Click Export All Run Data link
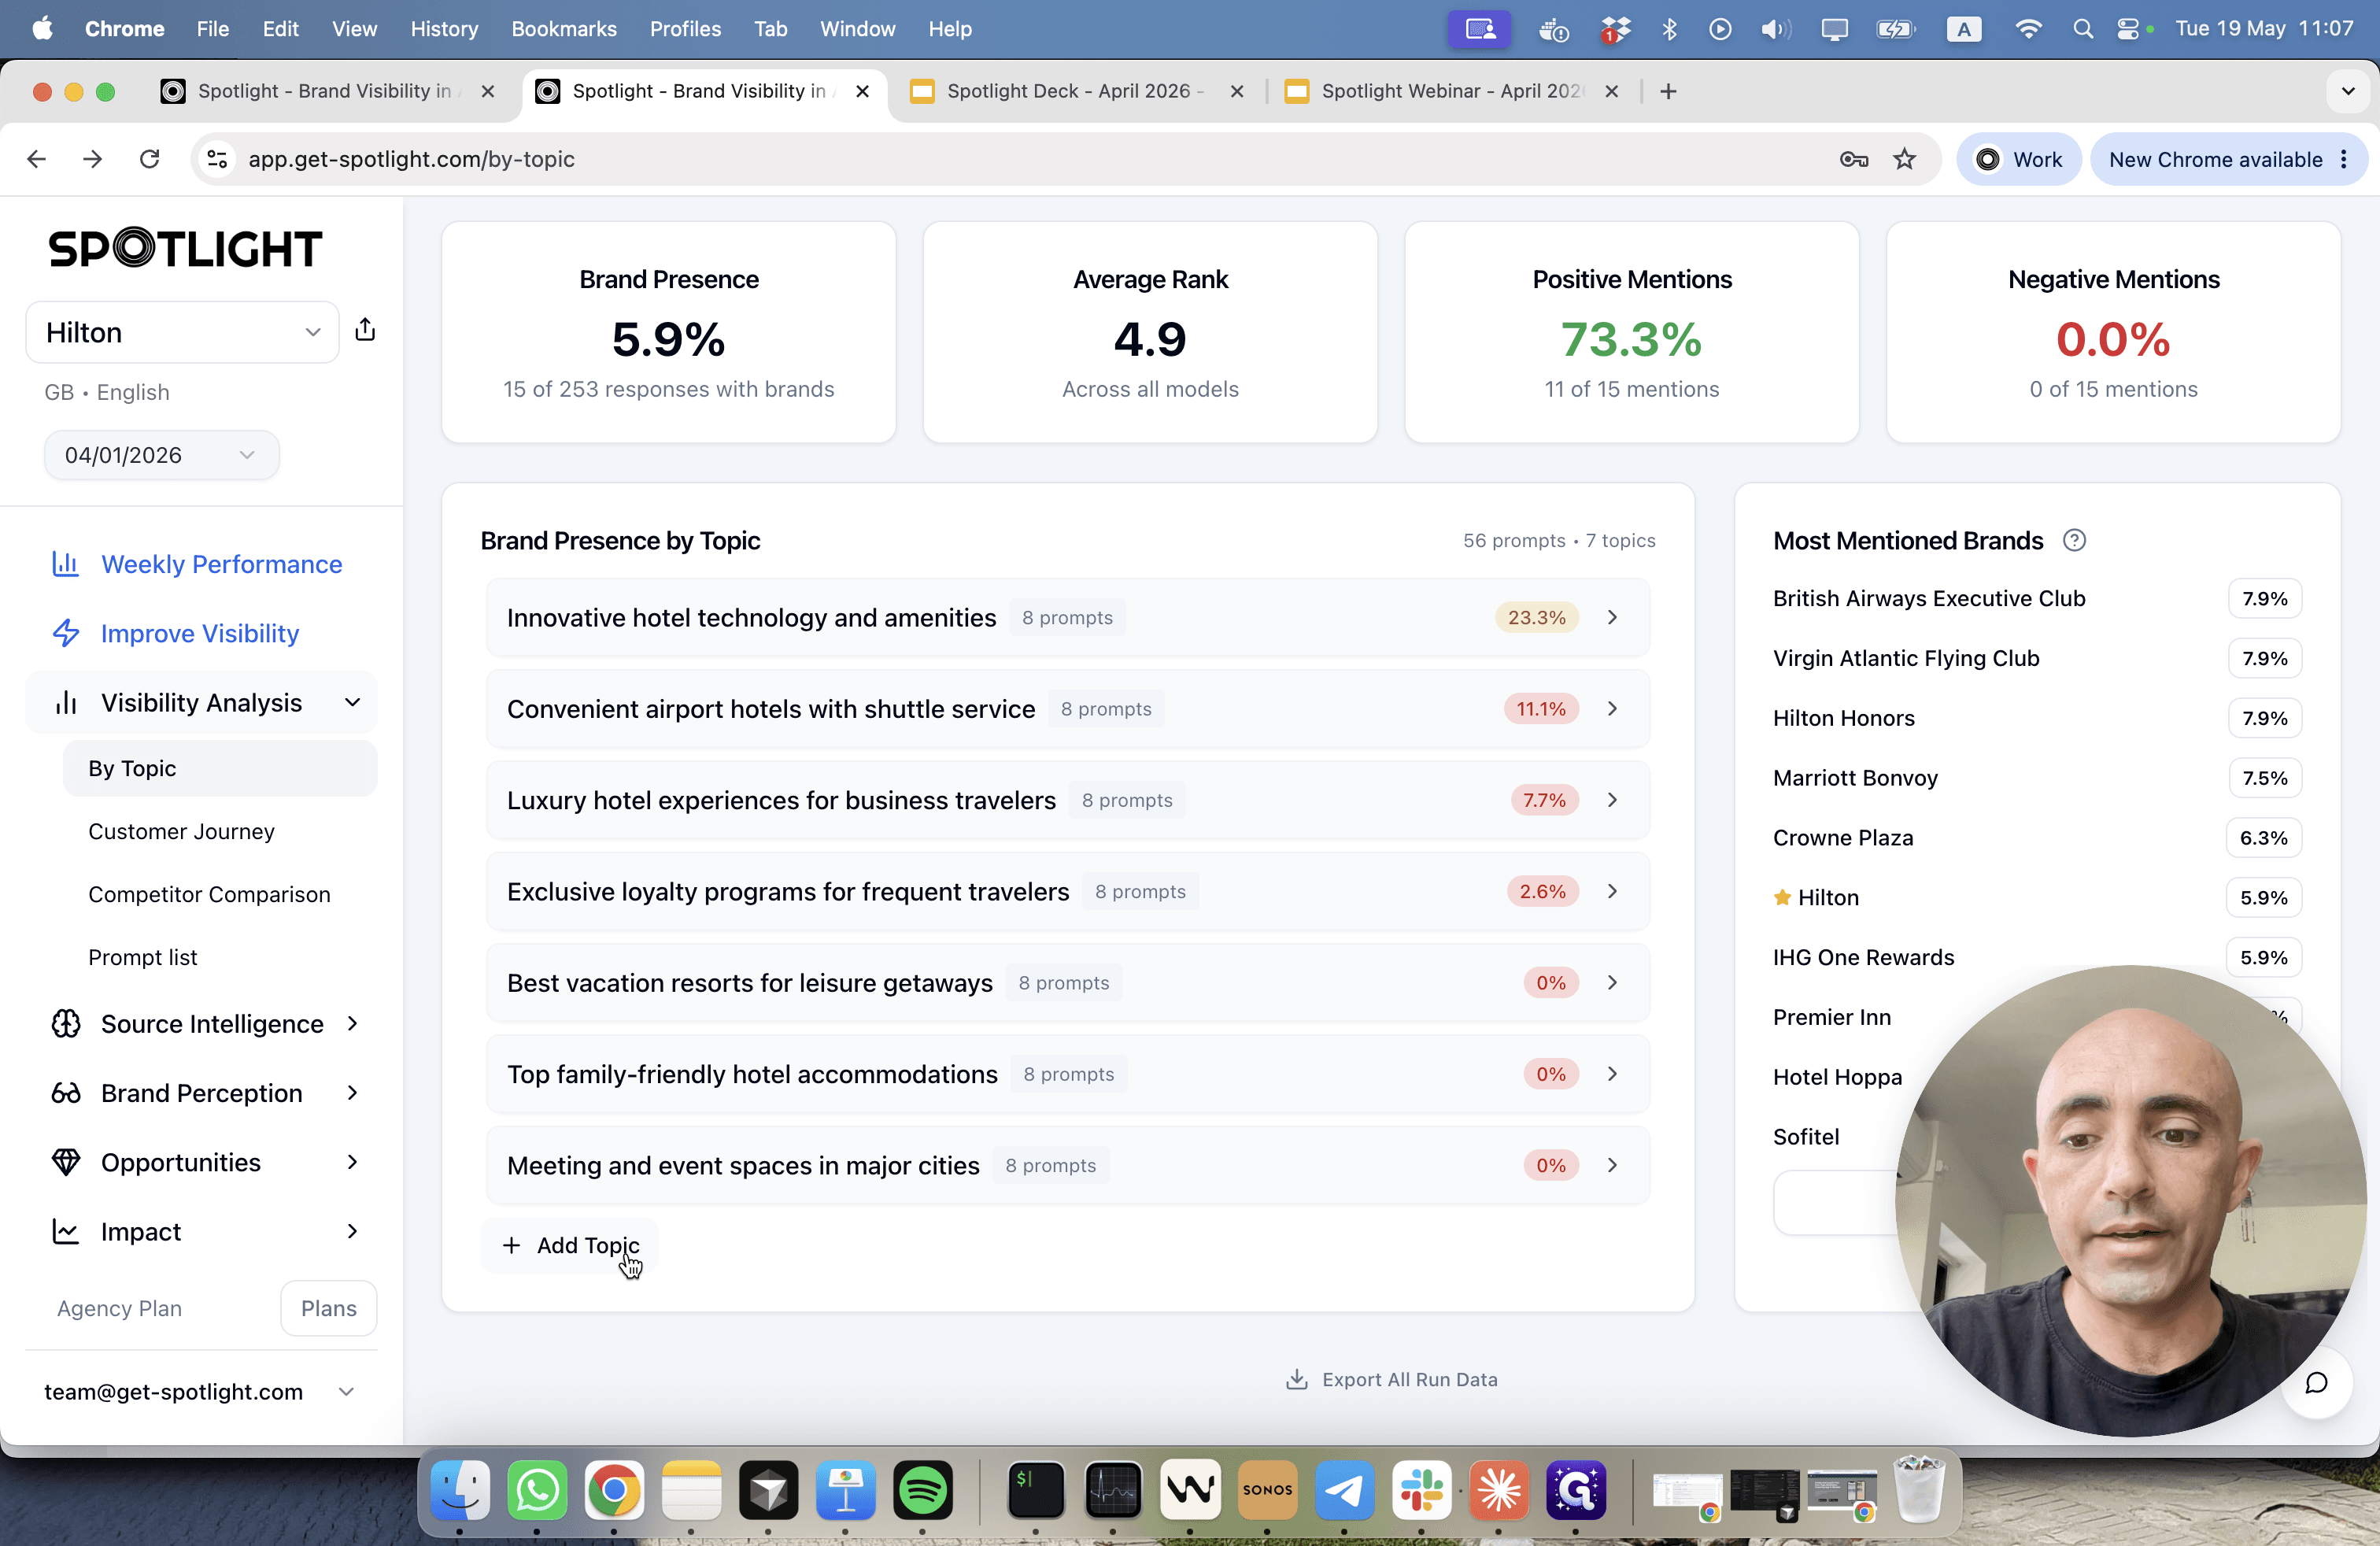The width and height of the screenshot is (2380, 1546). [x=1391, y=1380]
